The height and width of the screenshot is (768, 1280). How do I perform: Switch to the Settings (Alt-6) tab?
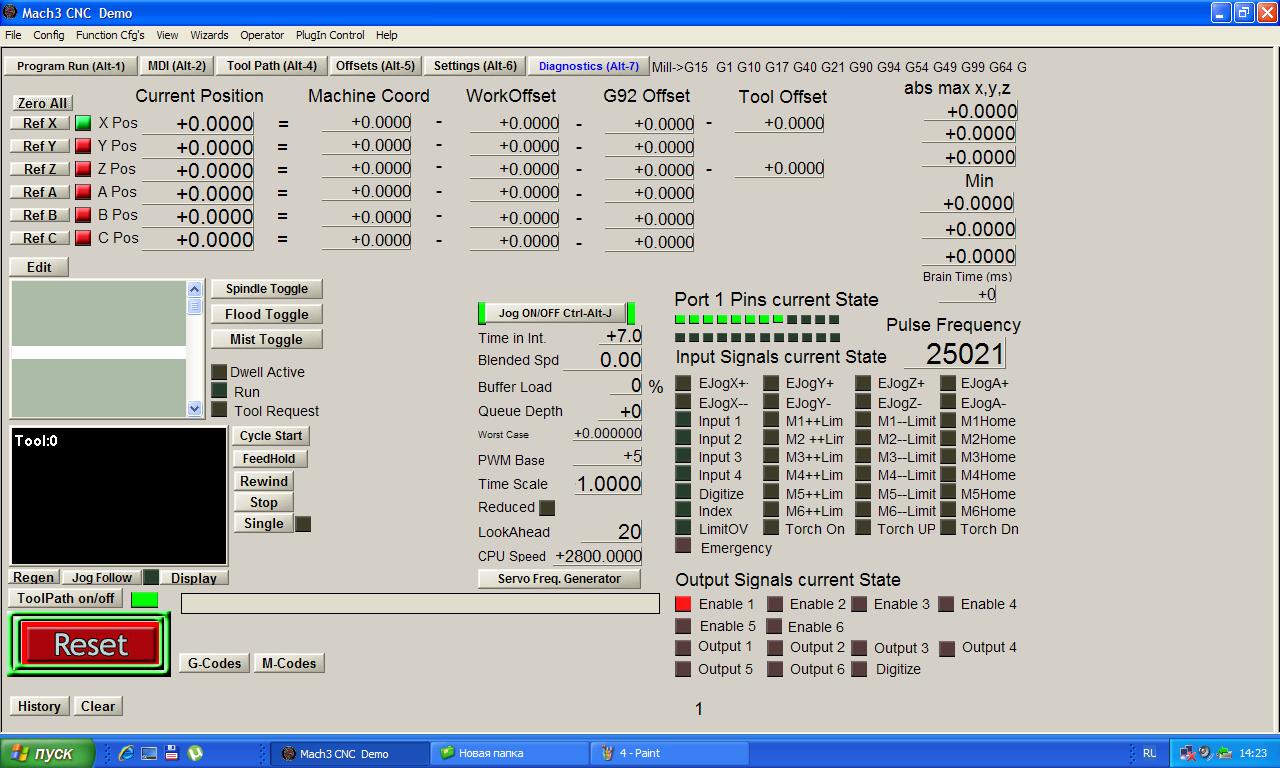point(475,66)
